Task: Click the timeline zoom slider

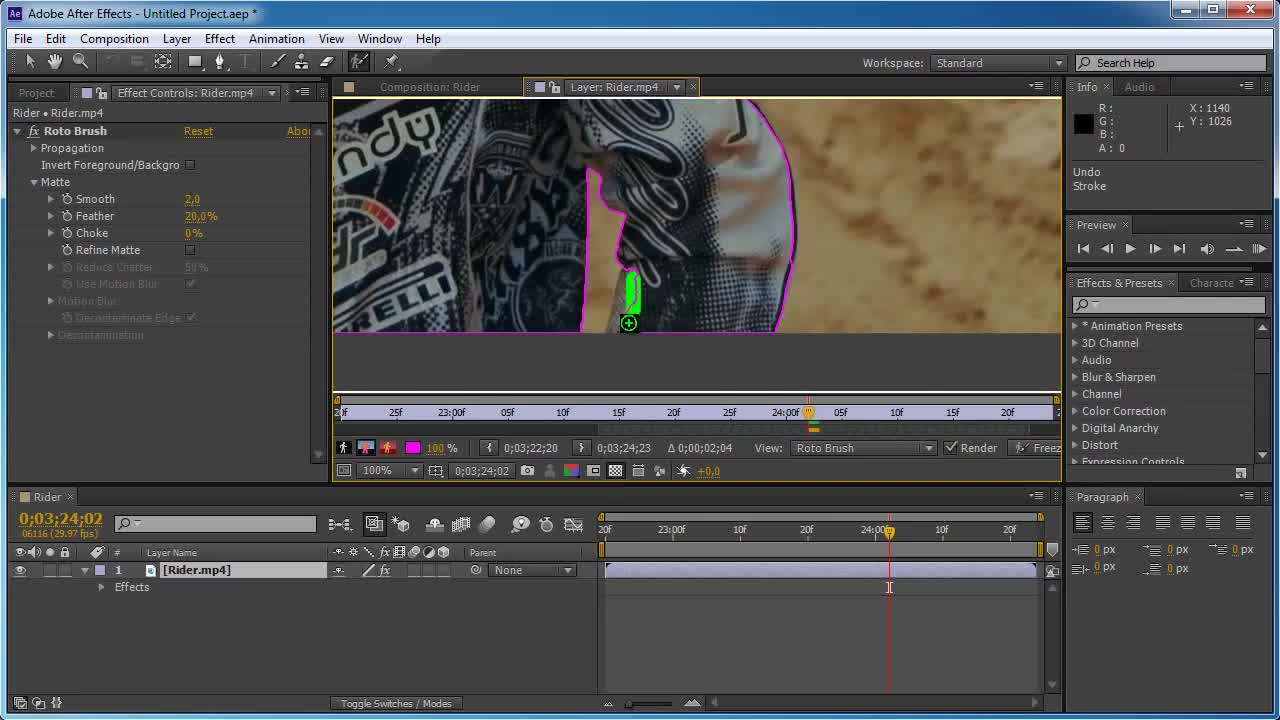Action: (x=650, y=704)
